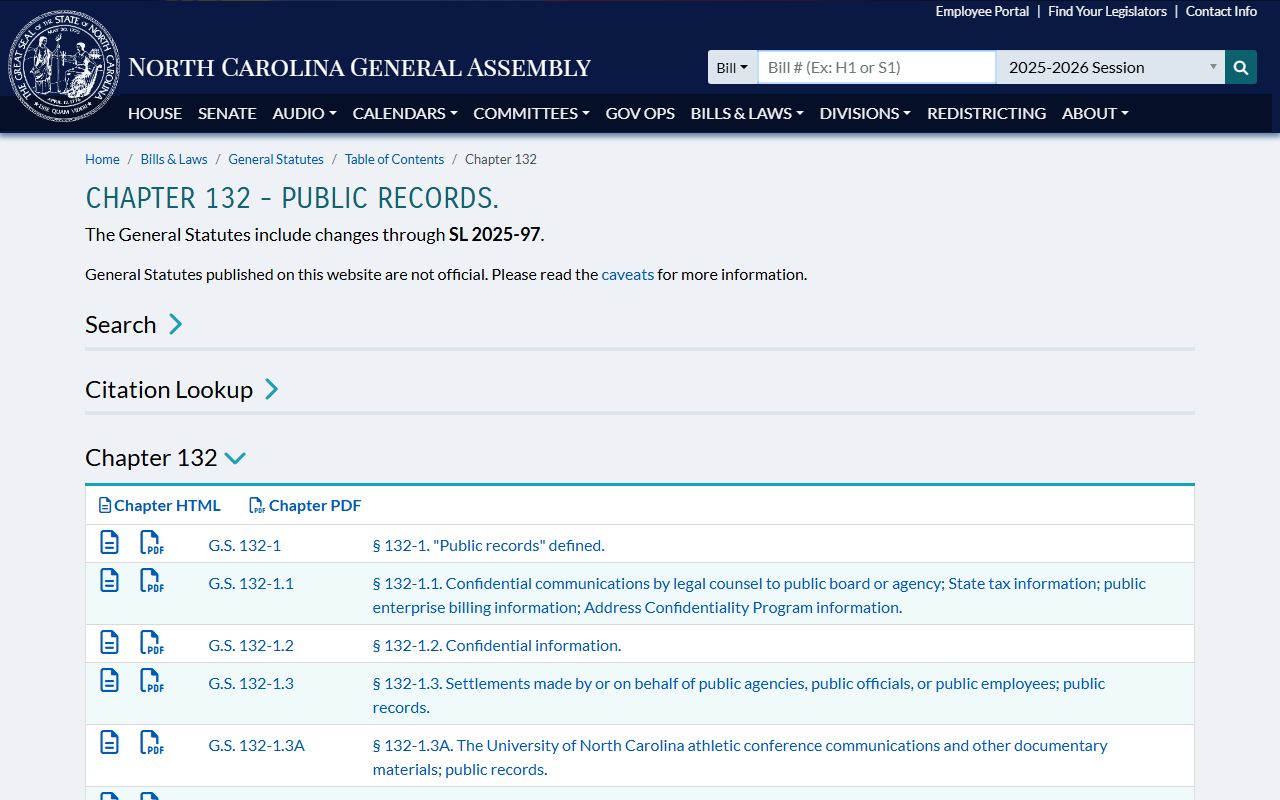This screenshot has width=1280, height=800.
Task: Open PDF icon for G.S. 132-1.1
Action: (x=151, y=581)
